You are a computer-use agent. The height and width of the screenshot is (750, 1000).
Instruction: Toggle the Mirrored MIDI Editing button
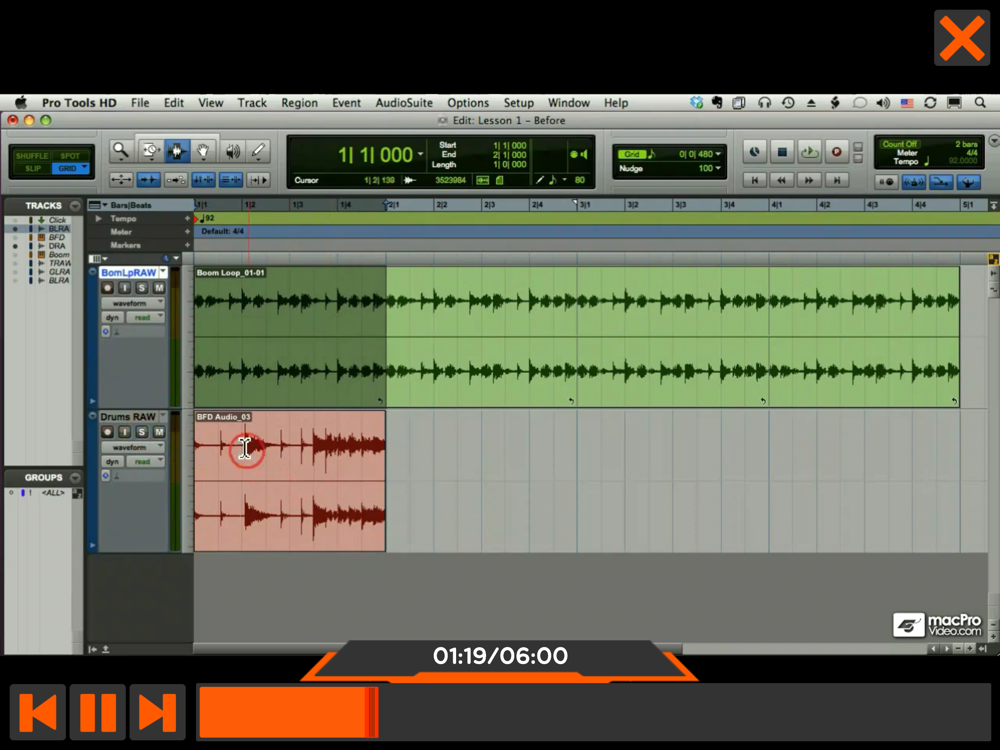click(175, 180)
